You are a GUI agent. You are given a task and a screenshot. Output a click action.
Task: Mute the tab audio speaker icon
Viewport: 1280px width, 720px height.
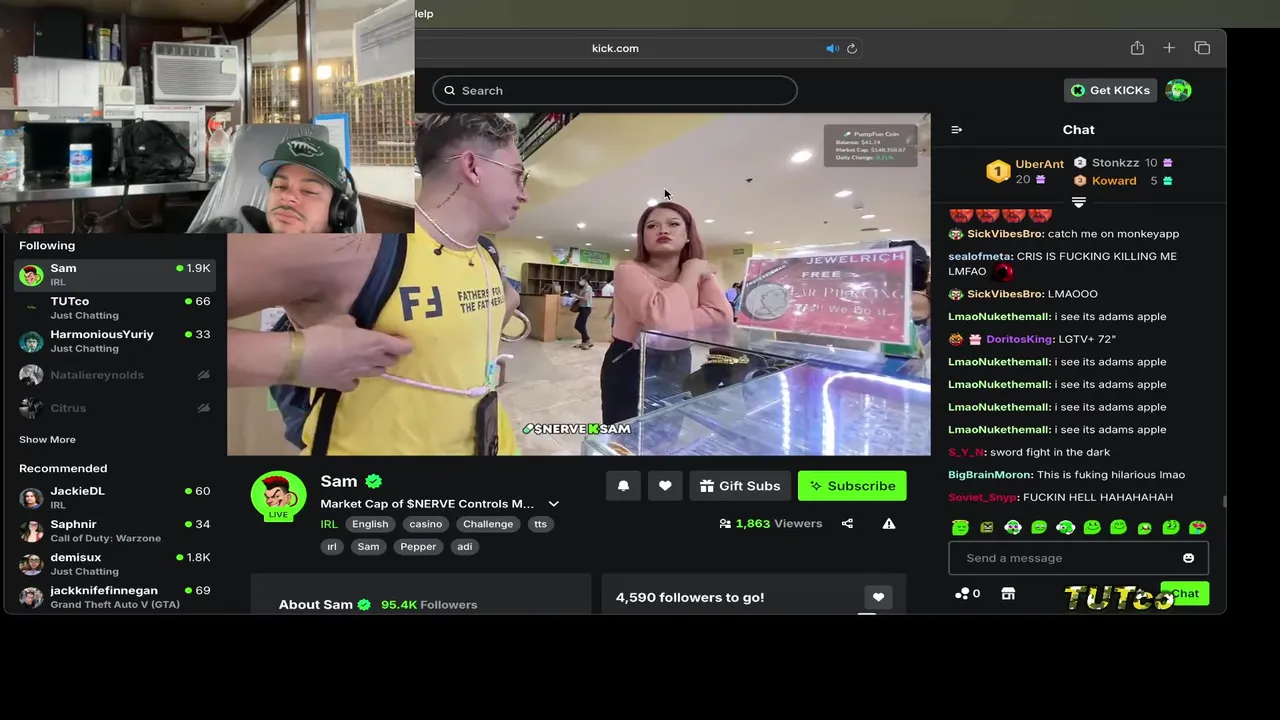tap(831, 48)
